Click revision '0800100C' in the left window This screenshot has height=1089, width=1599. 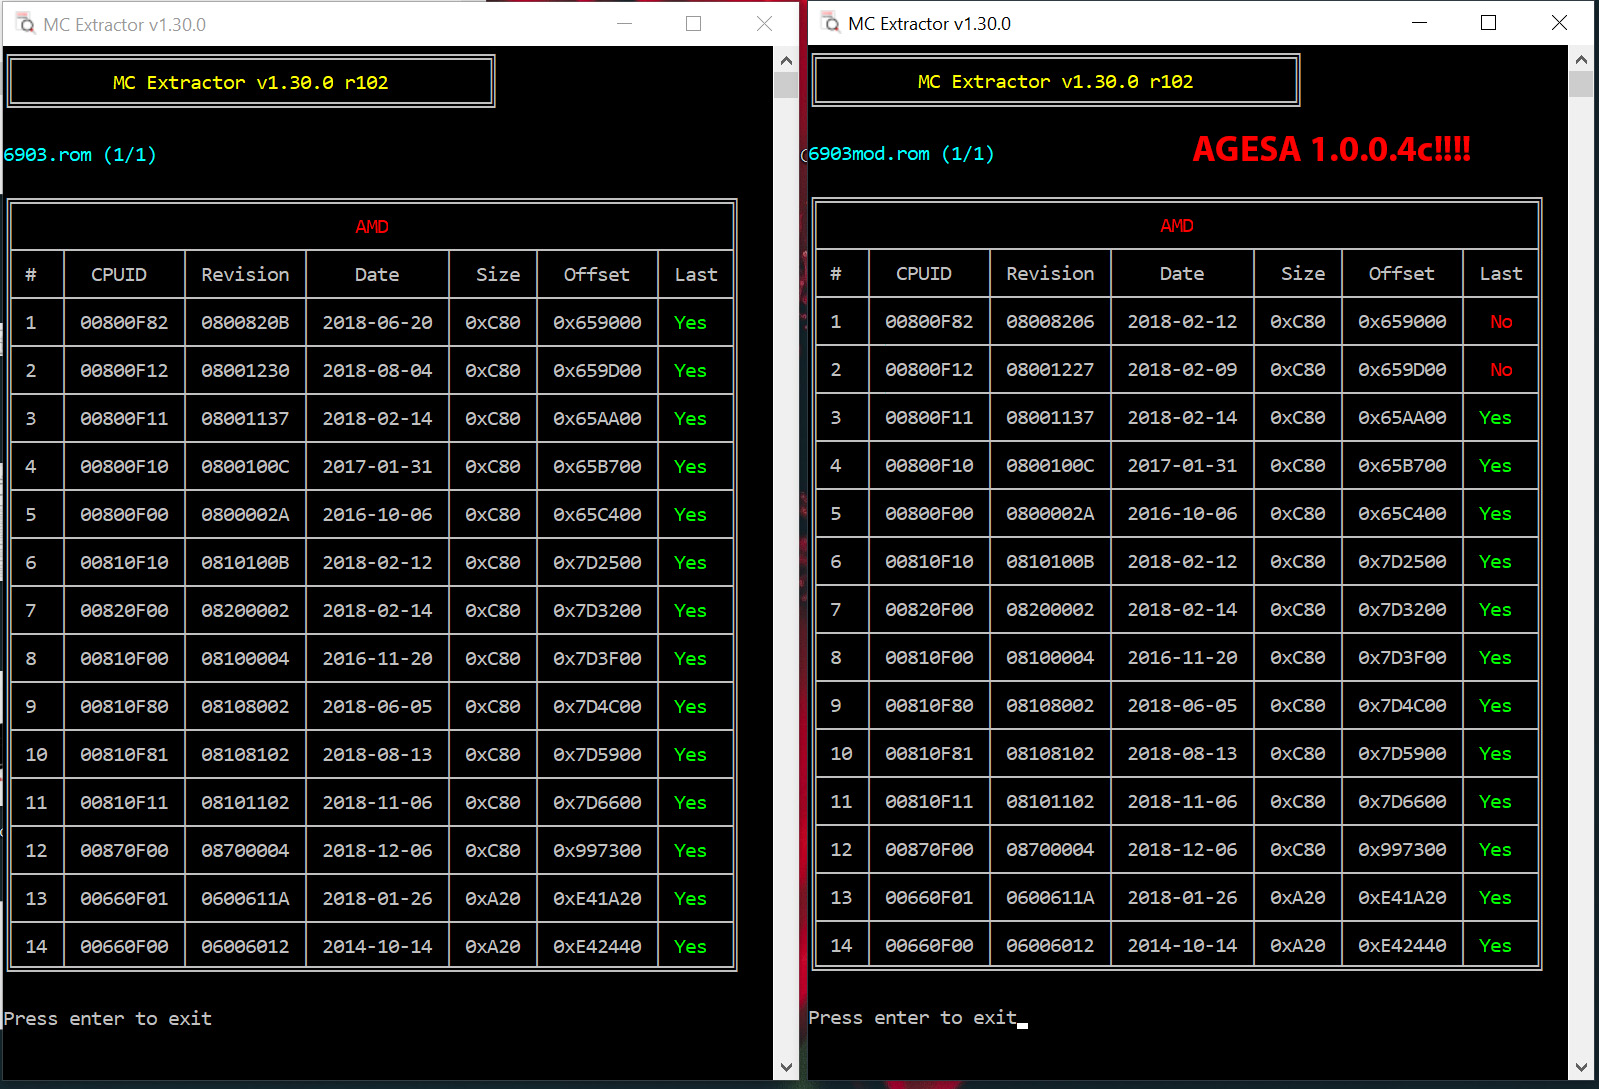pos(245,467)
